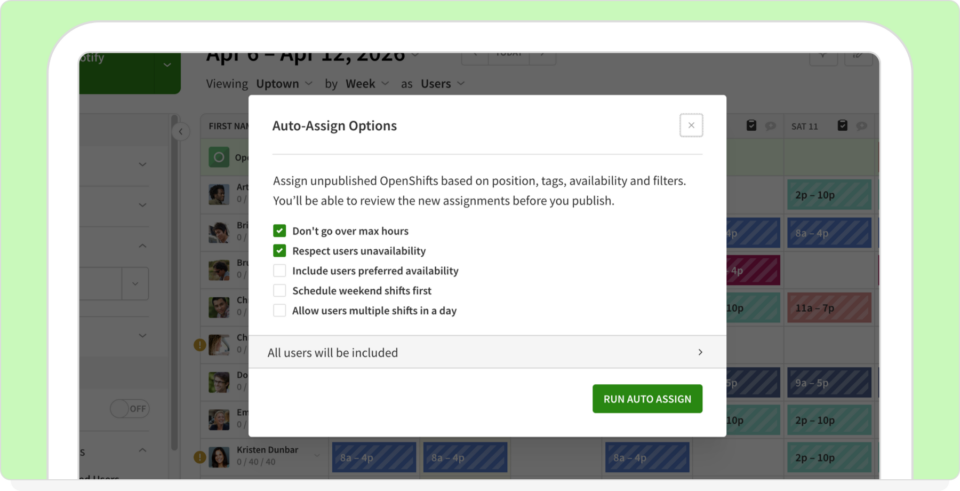Viewport: 960px width, 491px height.
Task: Click the Run Auto Assign button
Action: pyautogui.click(x=647, y=399)
